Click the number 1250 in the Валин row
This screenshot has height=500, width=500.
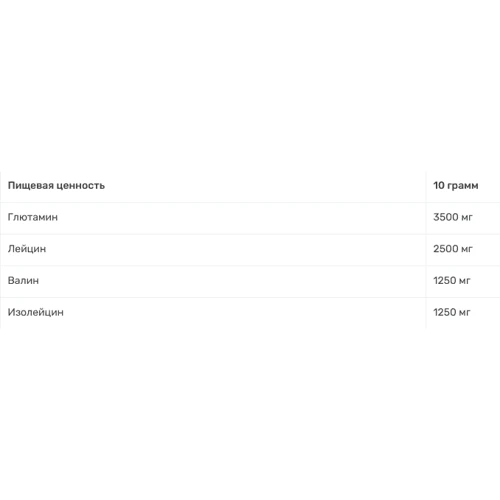pos(444,280)
